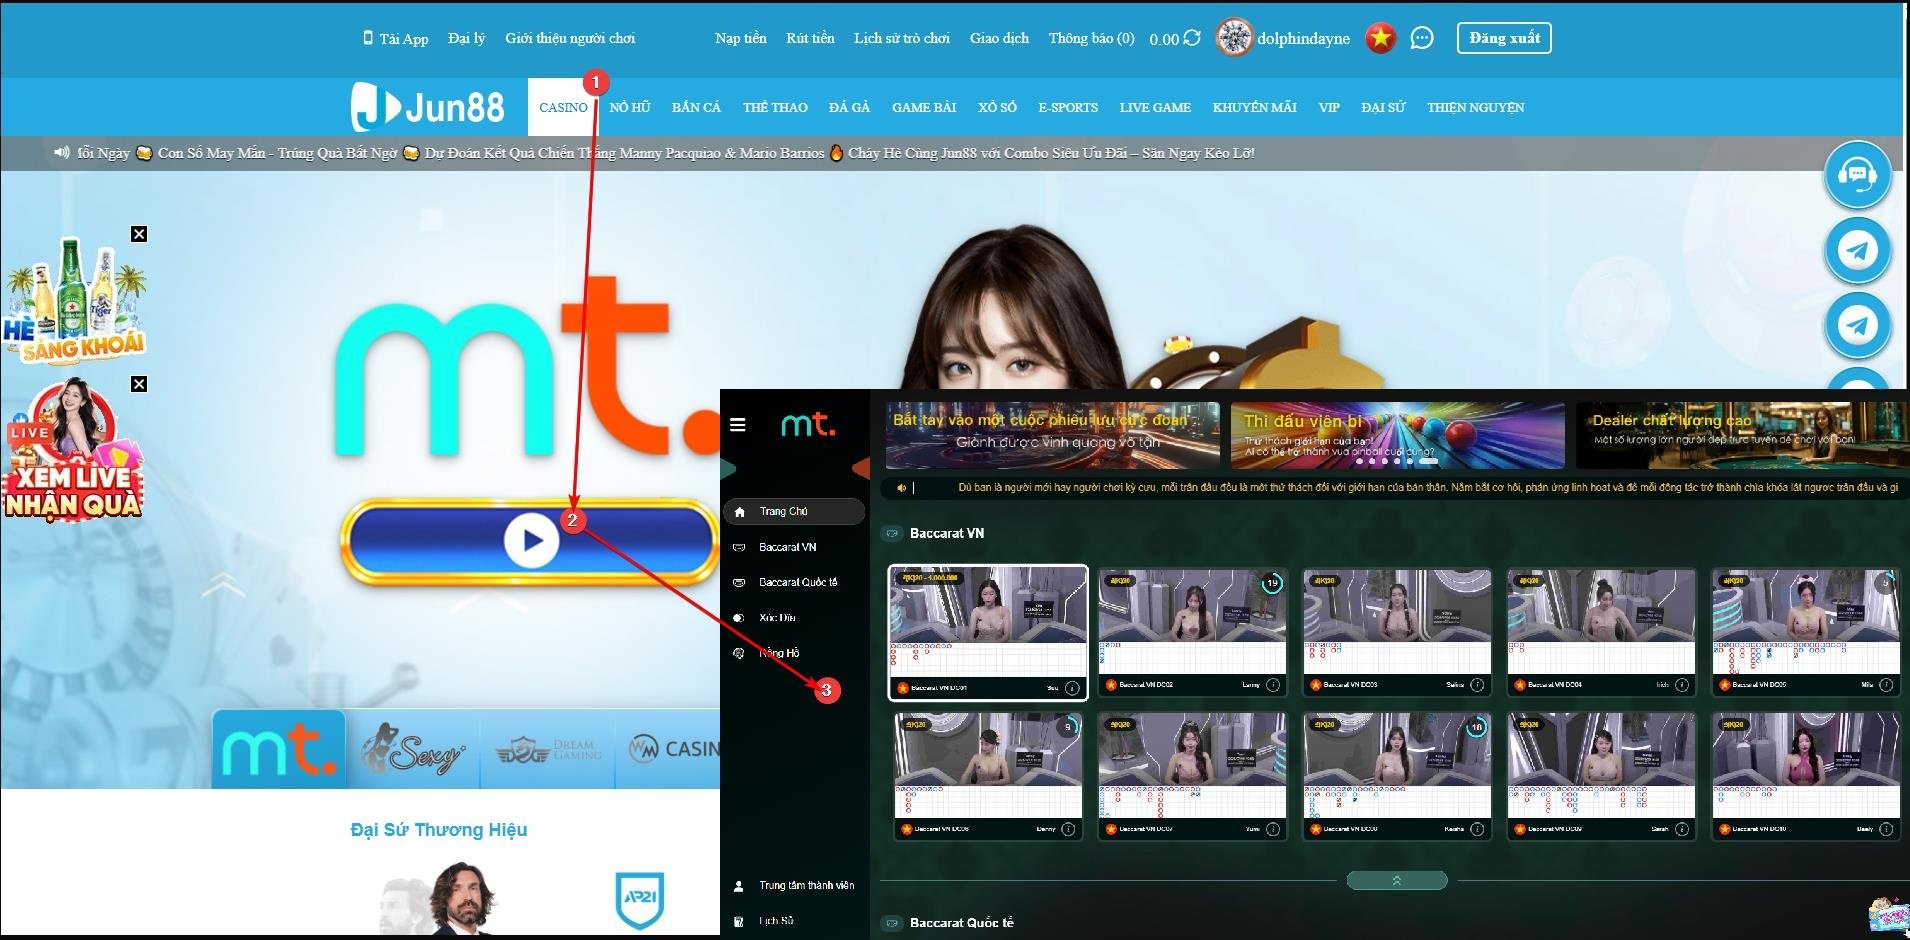Click the Đăng xuất logout button
Image resolution: width=1910 pixels, height=940 pixels.
(1504, 38)
